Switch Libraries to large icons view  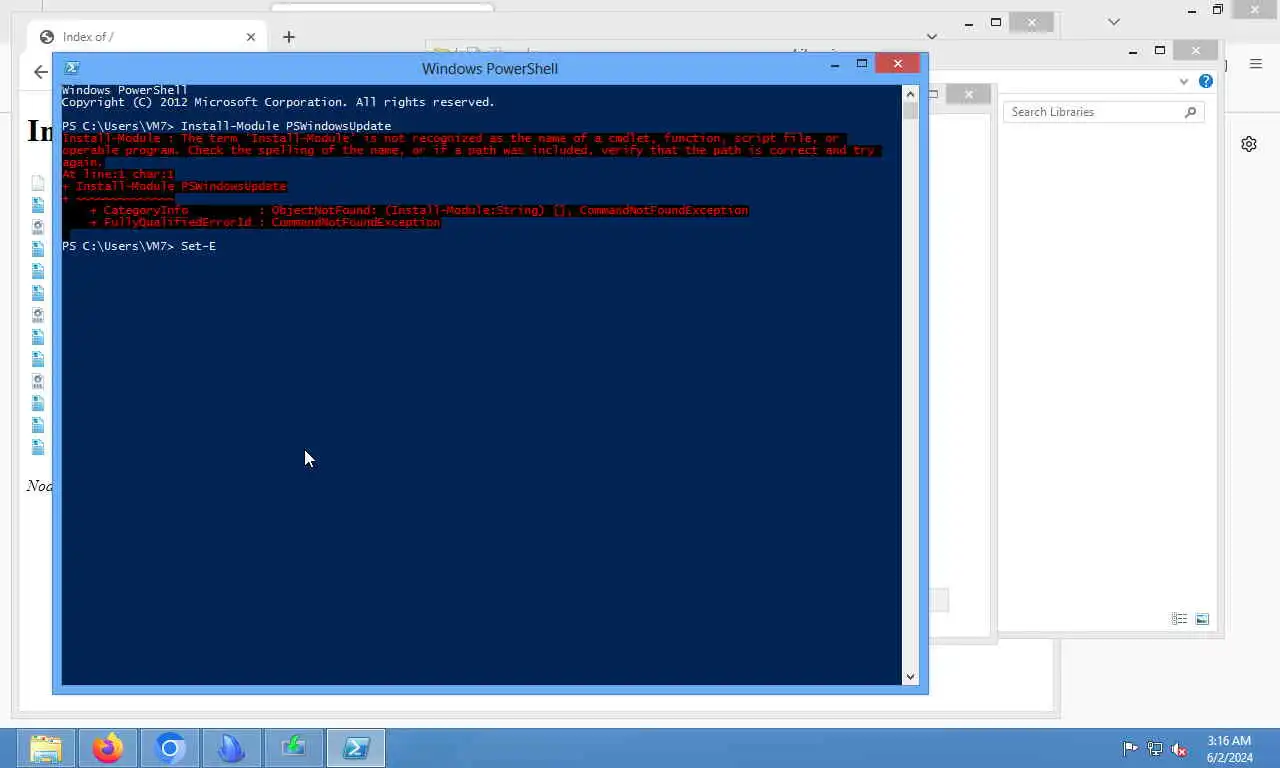(1202, 619)
